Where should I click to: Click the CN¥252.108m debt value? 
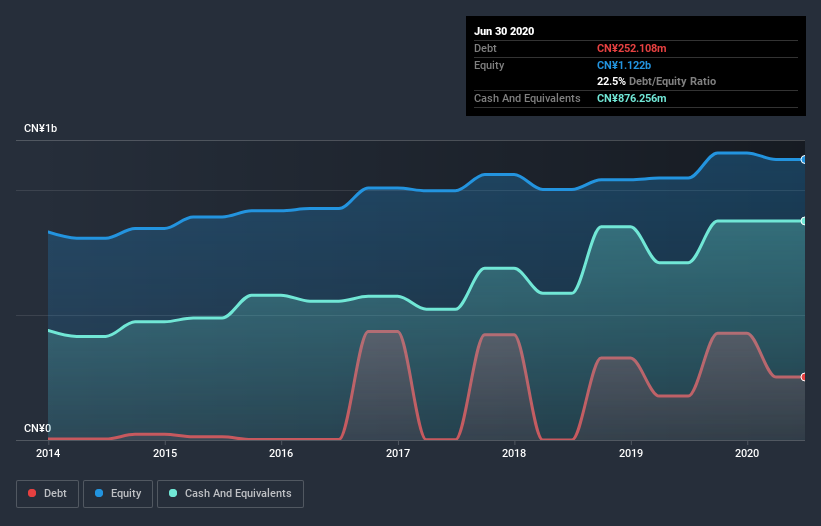pyautogui.click(x=631, y=49)
